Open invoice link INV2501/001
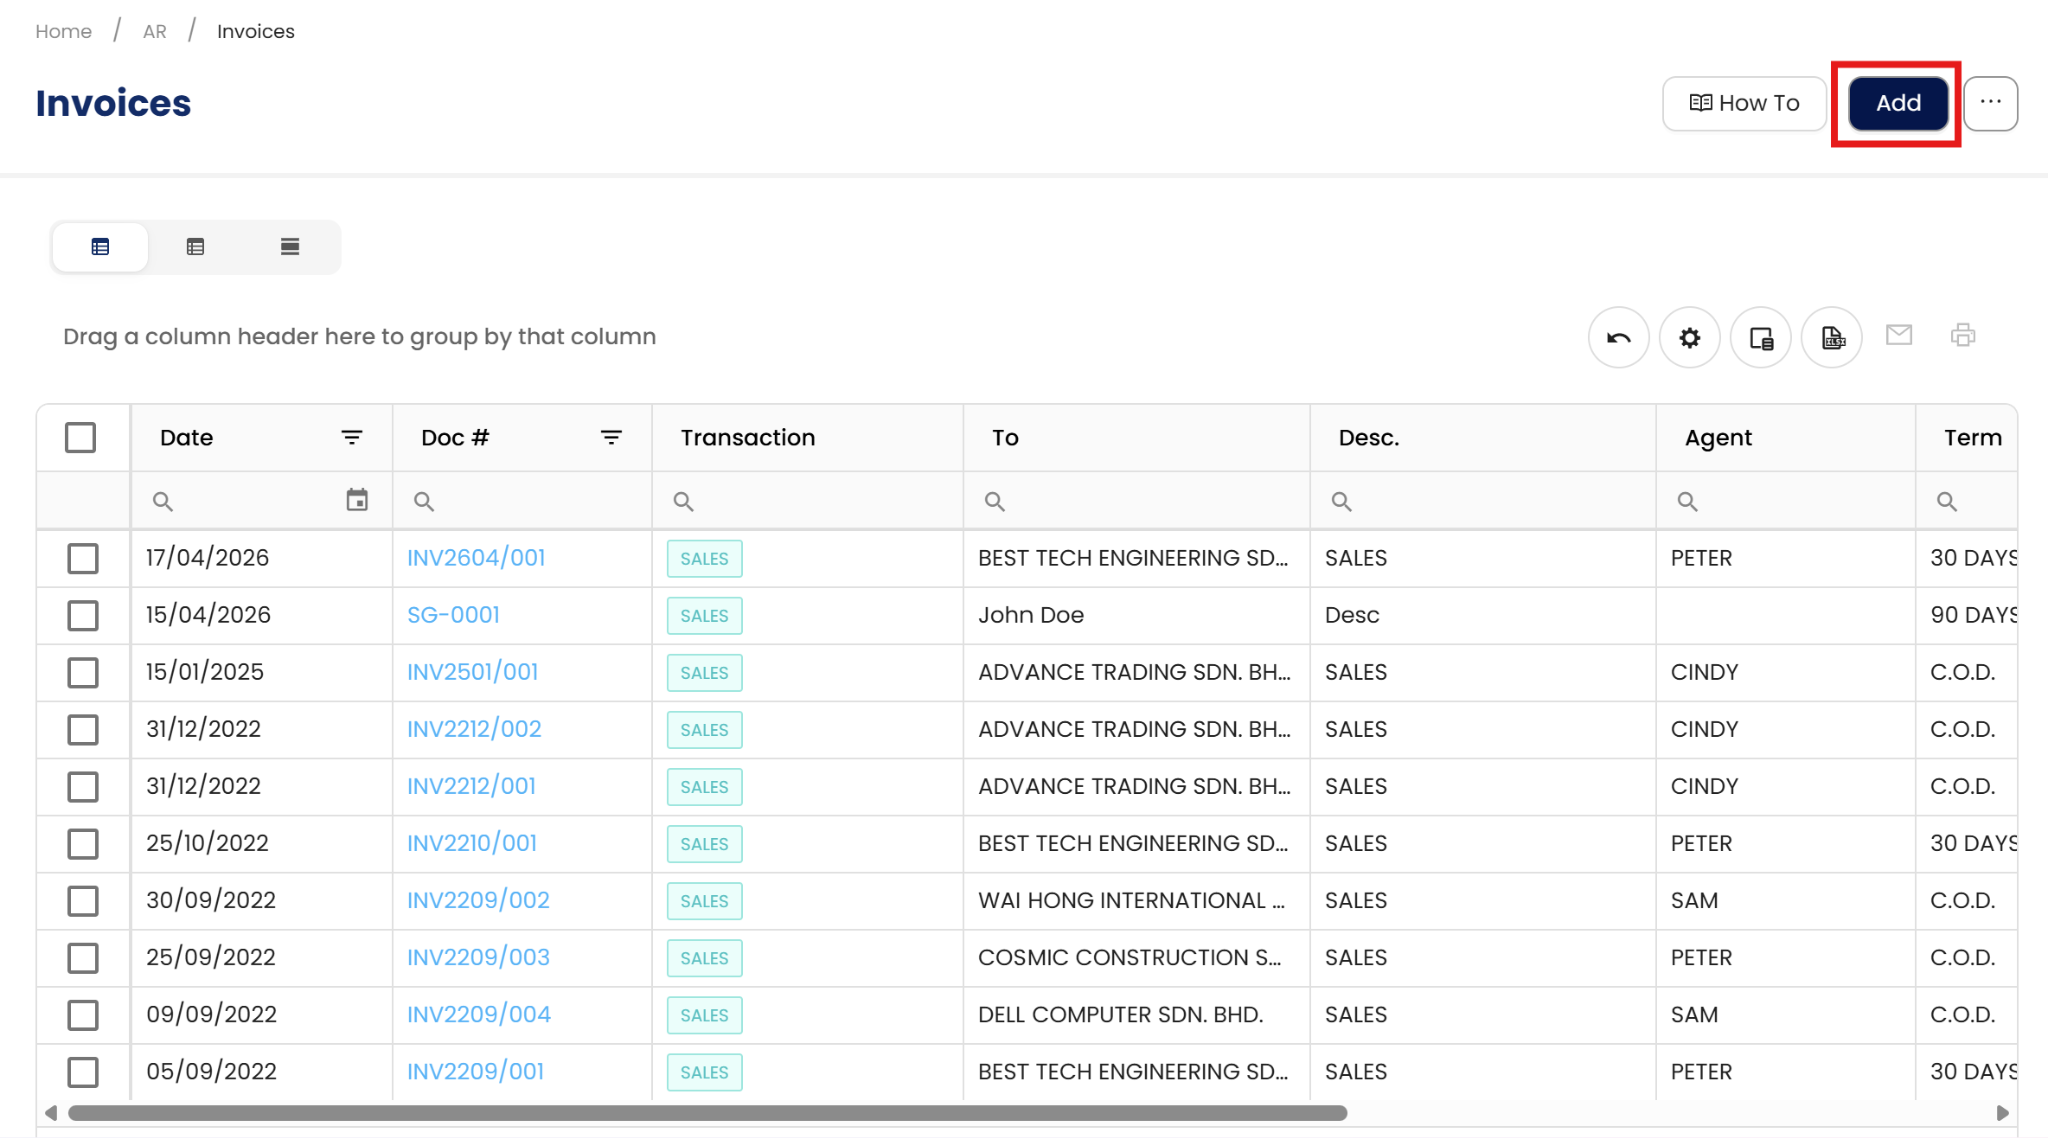Screen dimensions: 2048x1138 click(x=472, y=672)
